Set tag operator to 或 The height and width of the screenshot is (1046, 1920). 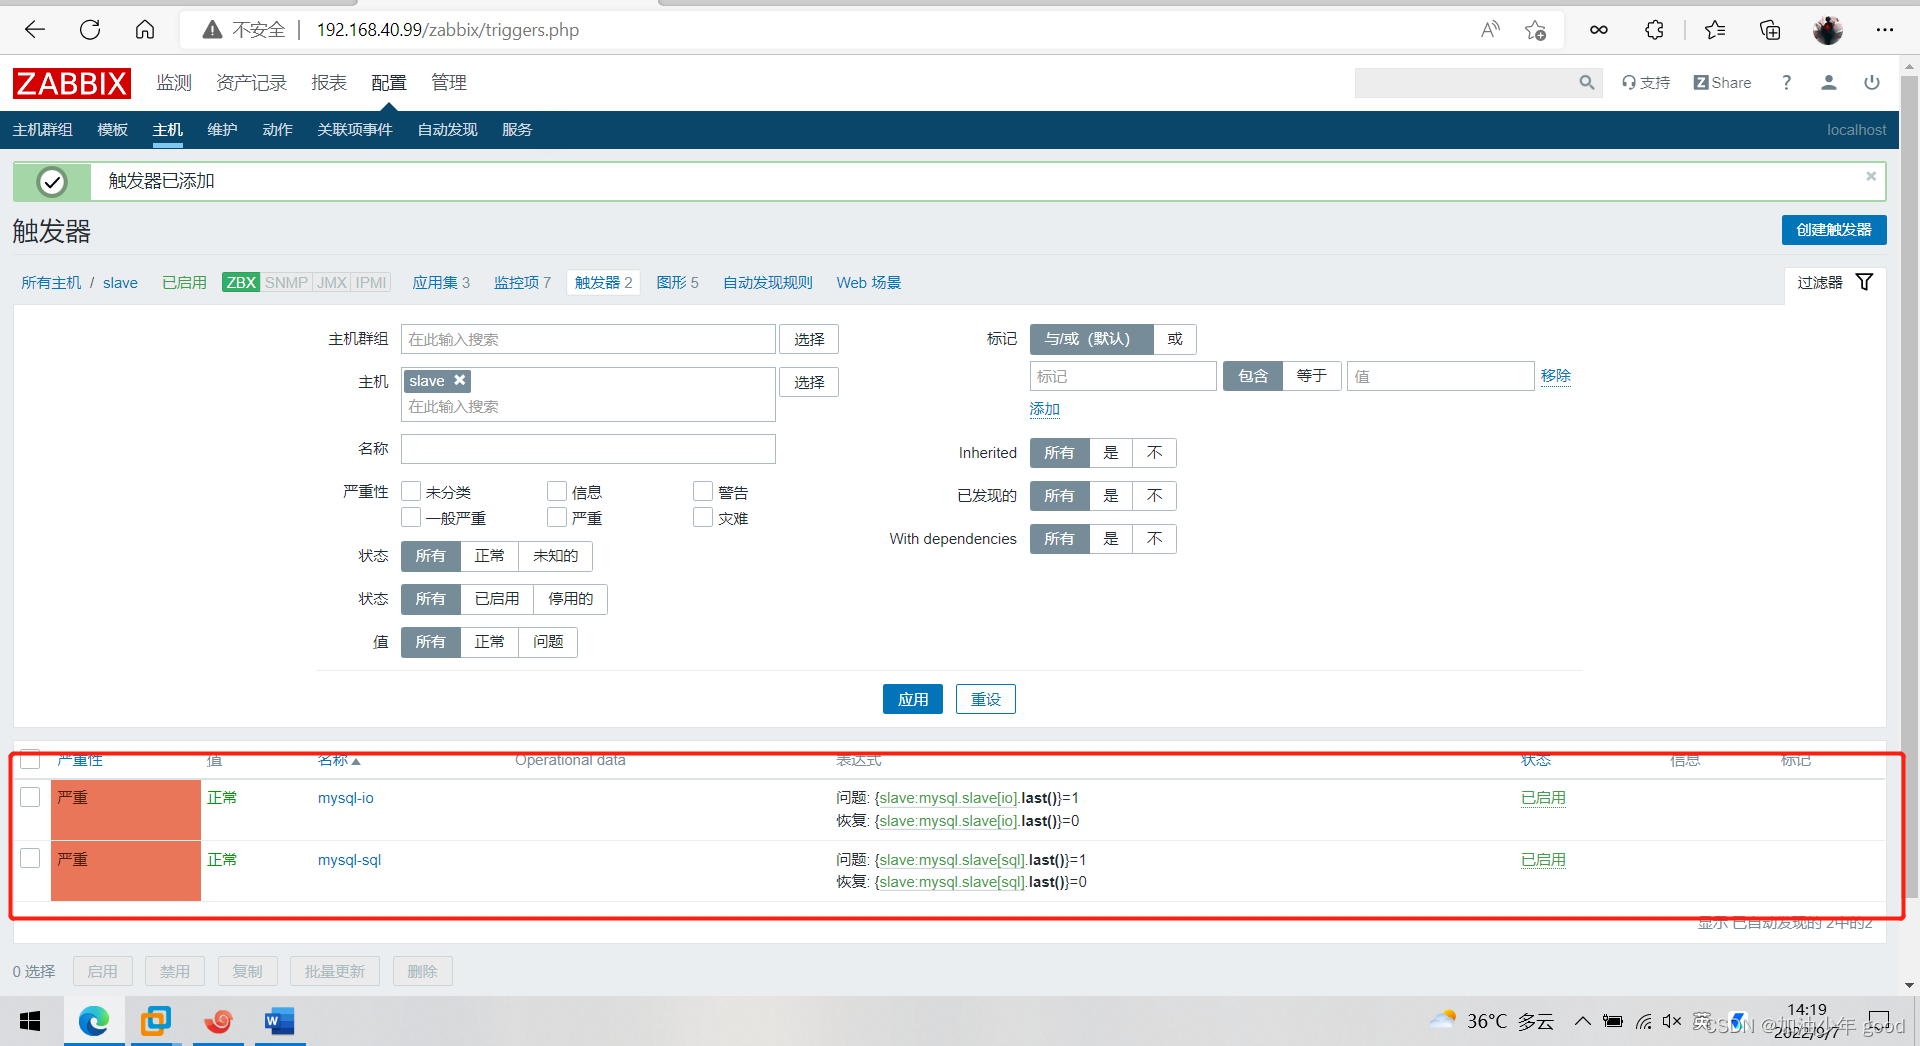point(1175,339)
